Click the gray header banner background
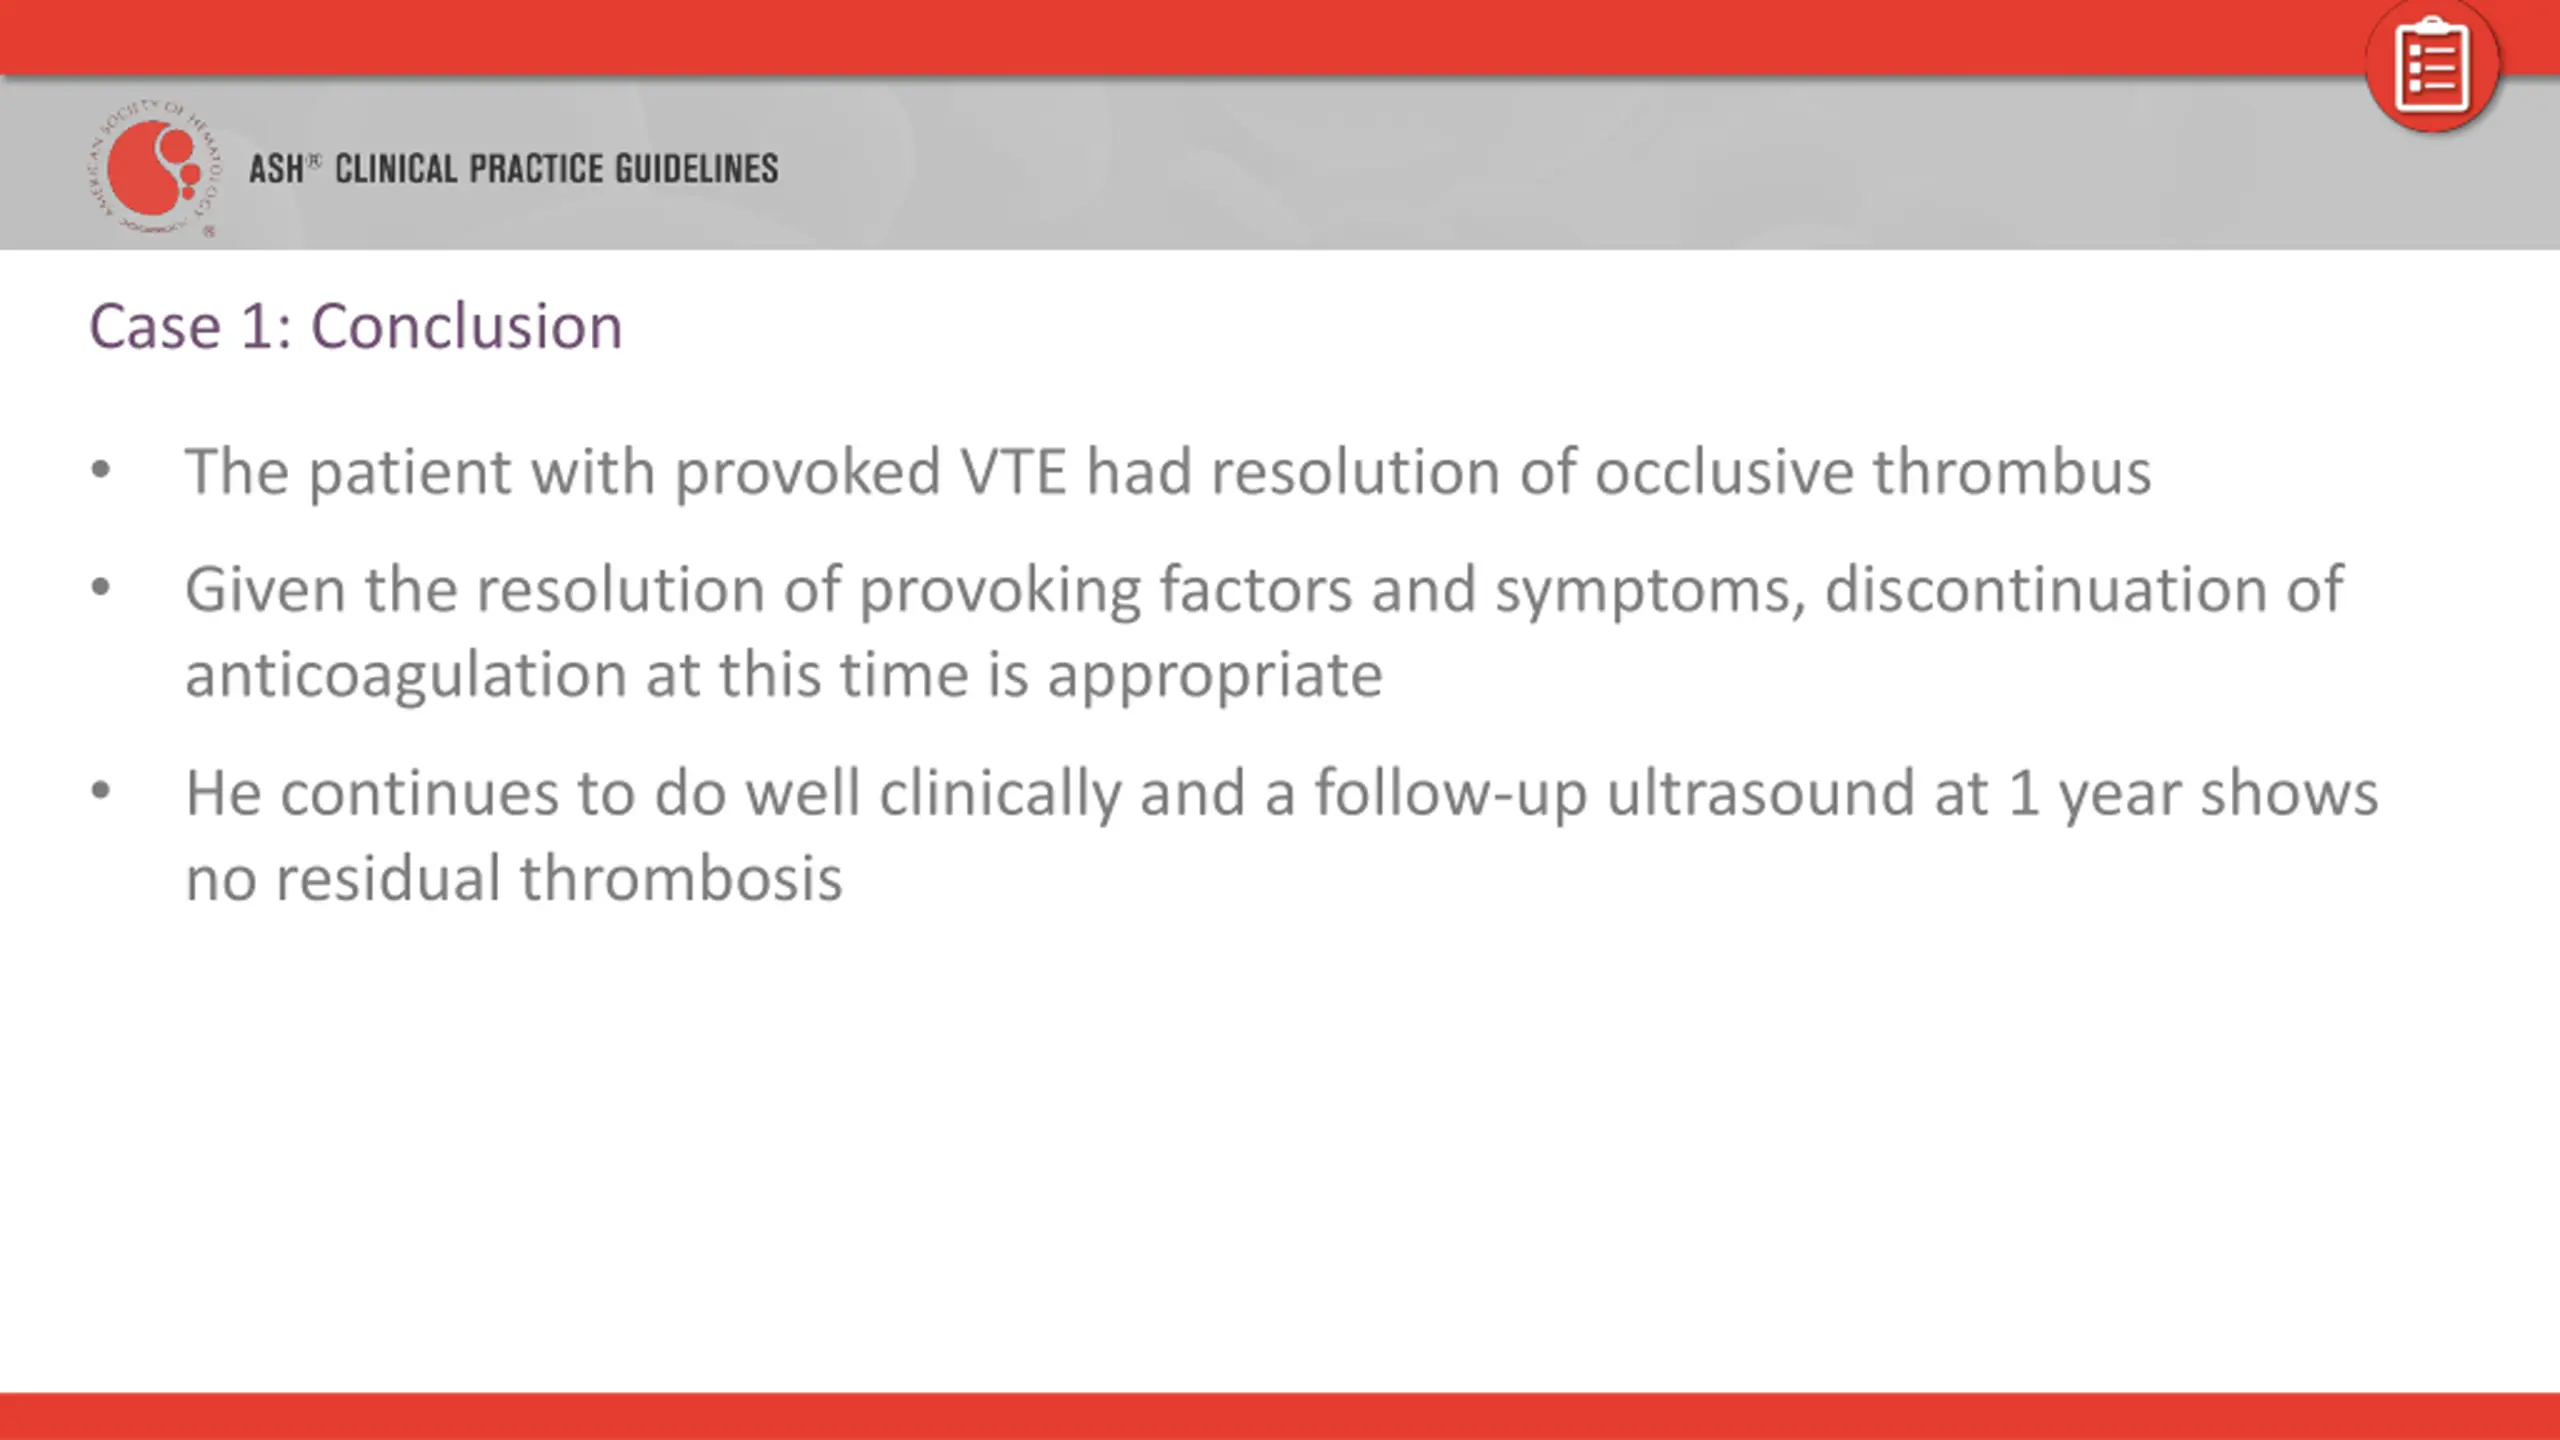2560x1440 pixels. (1500, 164)
